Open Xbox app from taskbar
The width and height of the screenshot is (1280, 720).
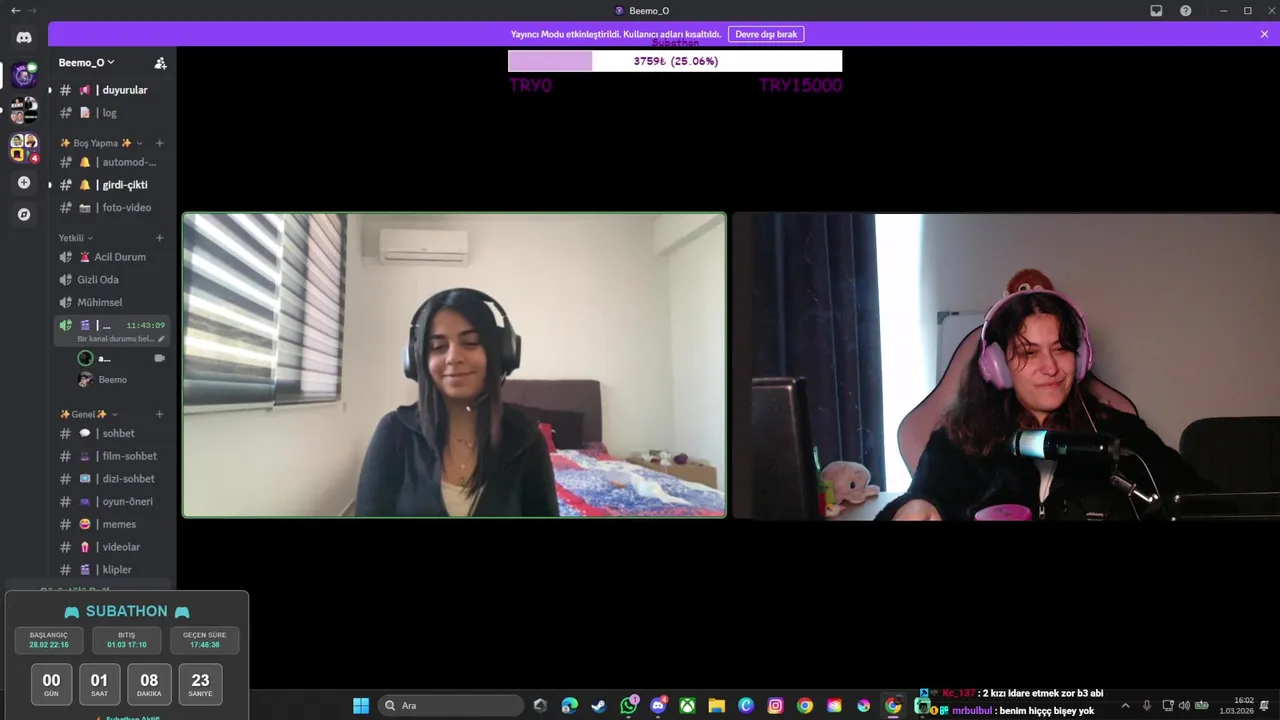tap(687, 706)
